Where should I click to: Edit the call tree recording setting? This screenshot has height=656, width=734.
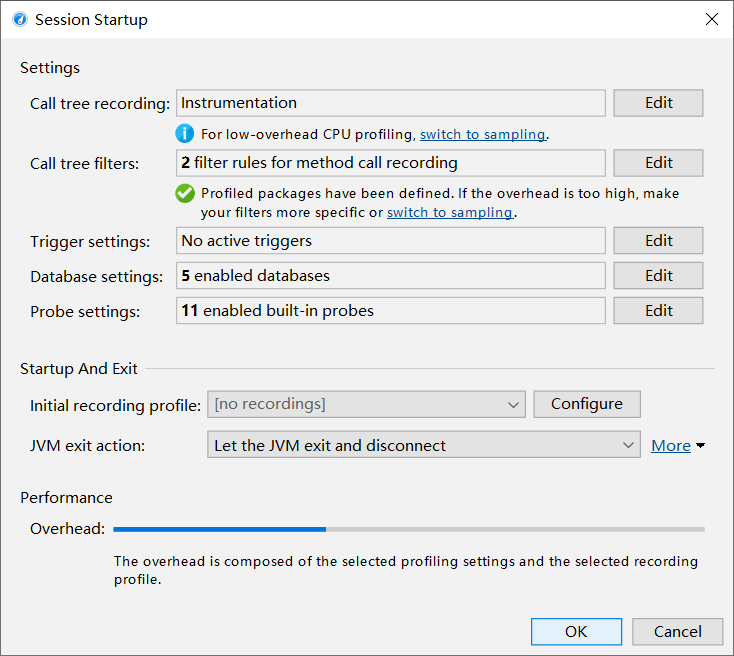click(658, 103)
